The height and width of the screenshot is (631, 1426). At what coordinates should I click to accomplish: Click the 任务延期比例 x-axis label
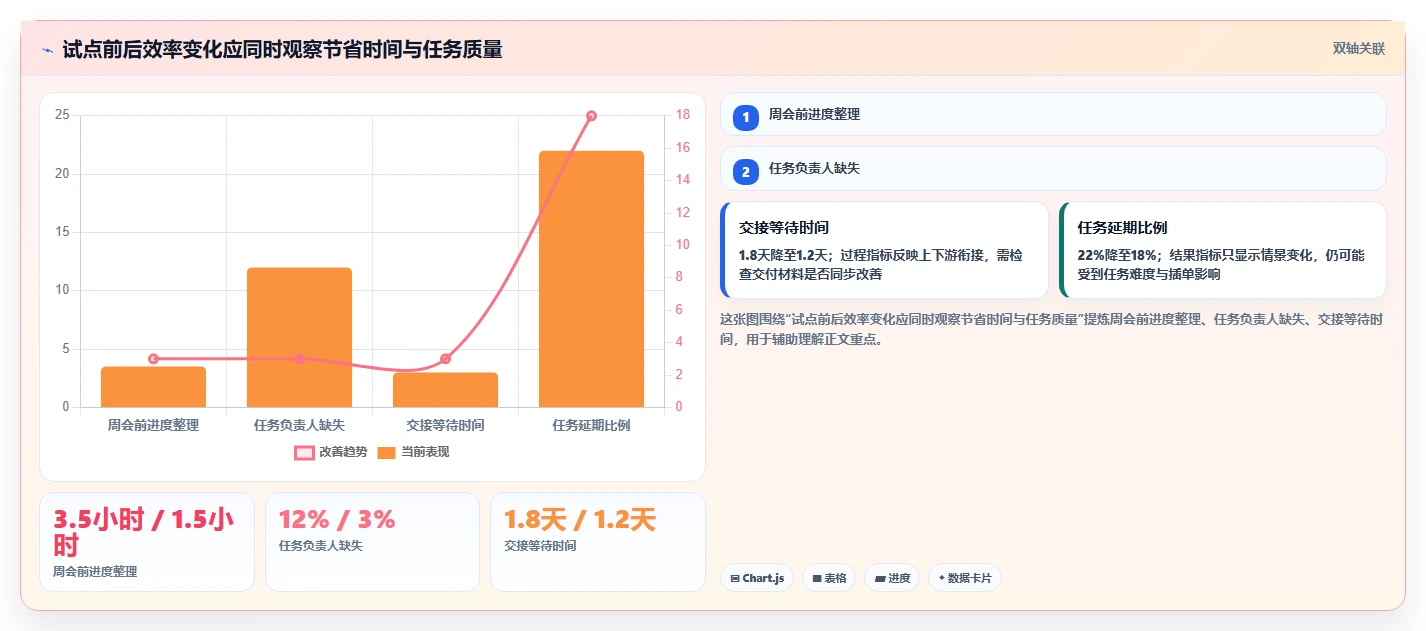pos(591,425)
